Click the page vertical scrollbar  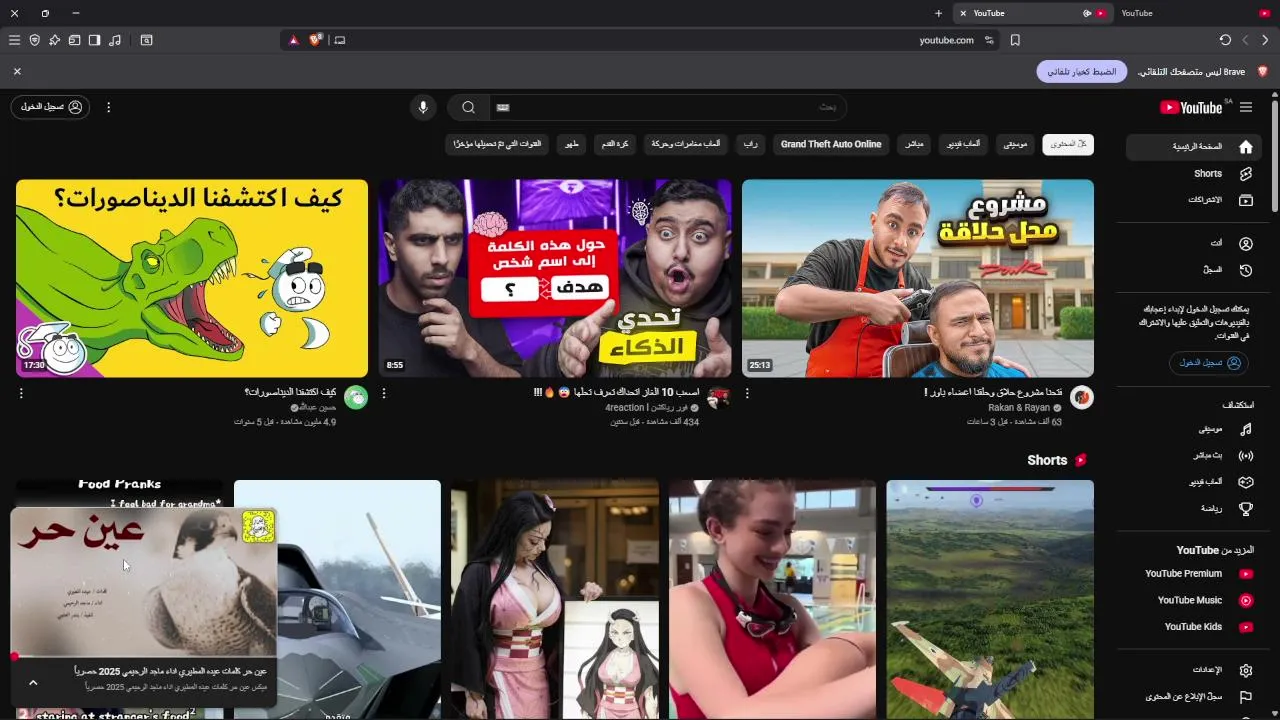1275,155
